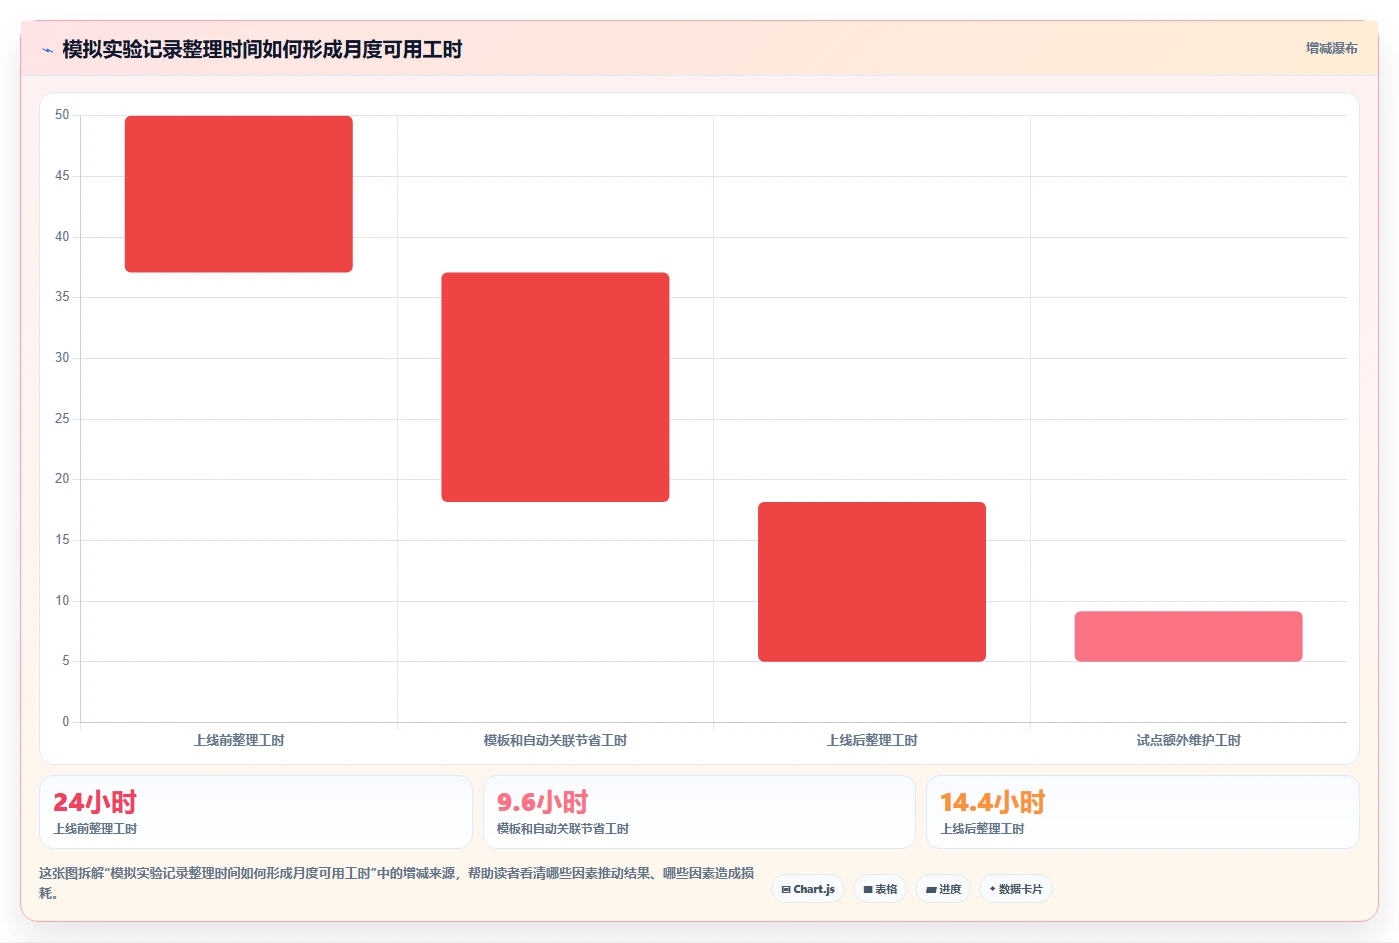Click the 24小时 stat card value
This screenshot has width=1399, height=943.
[95, 802]
